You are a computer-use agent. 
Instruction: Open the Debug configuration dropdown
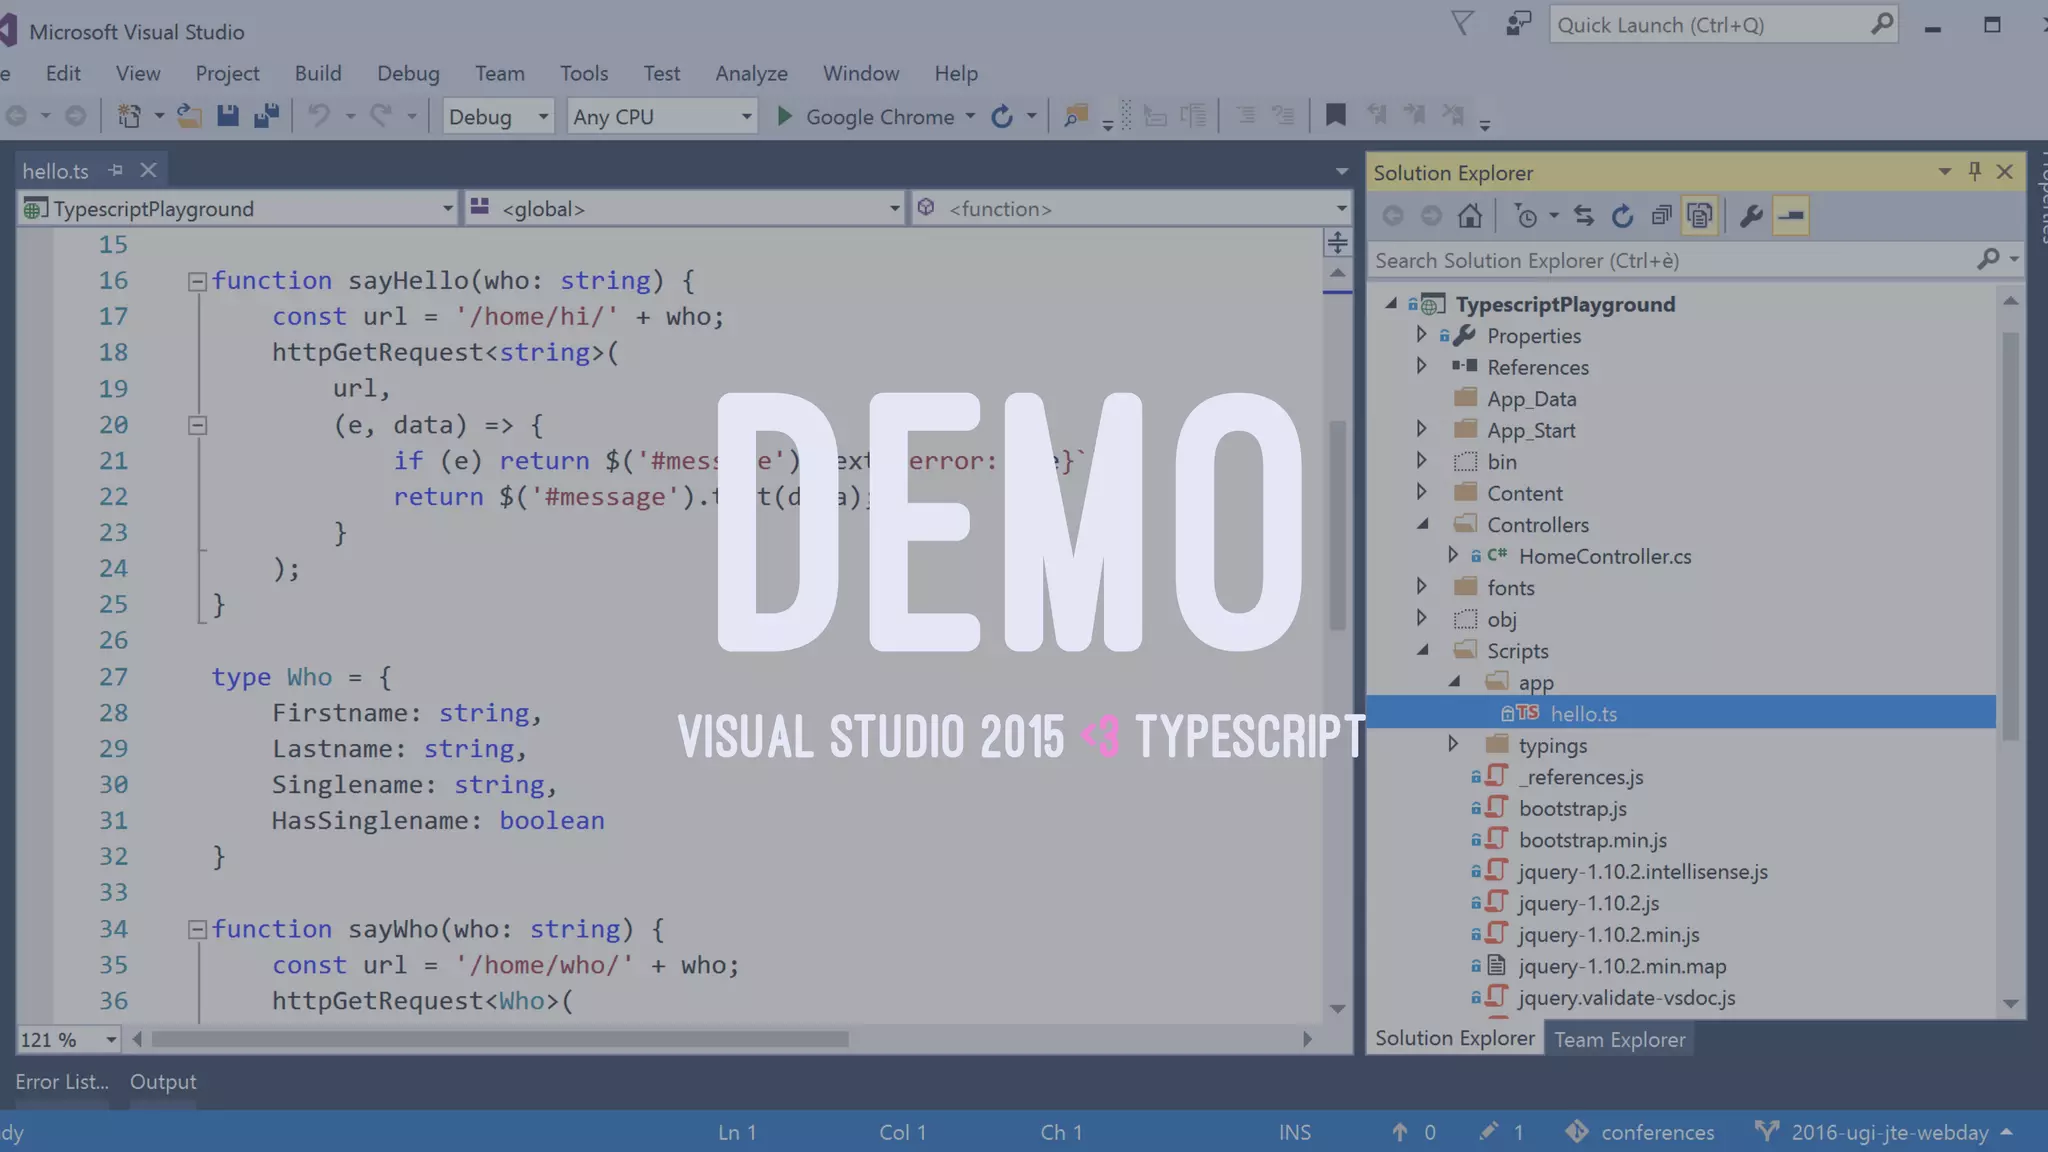[x=498, y=117]
